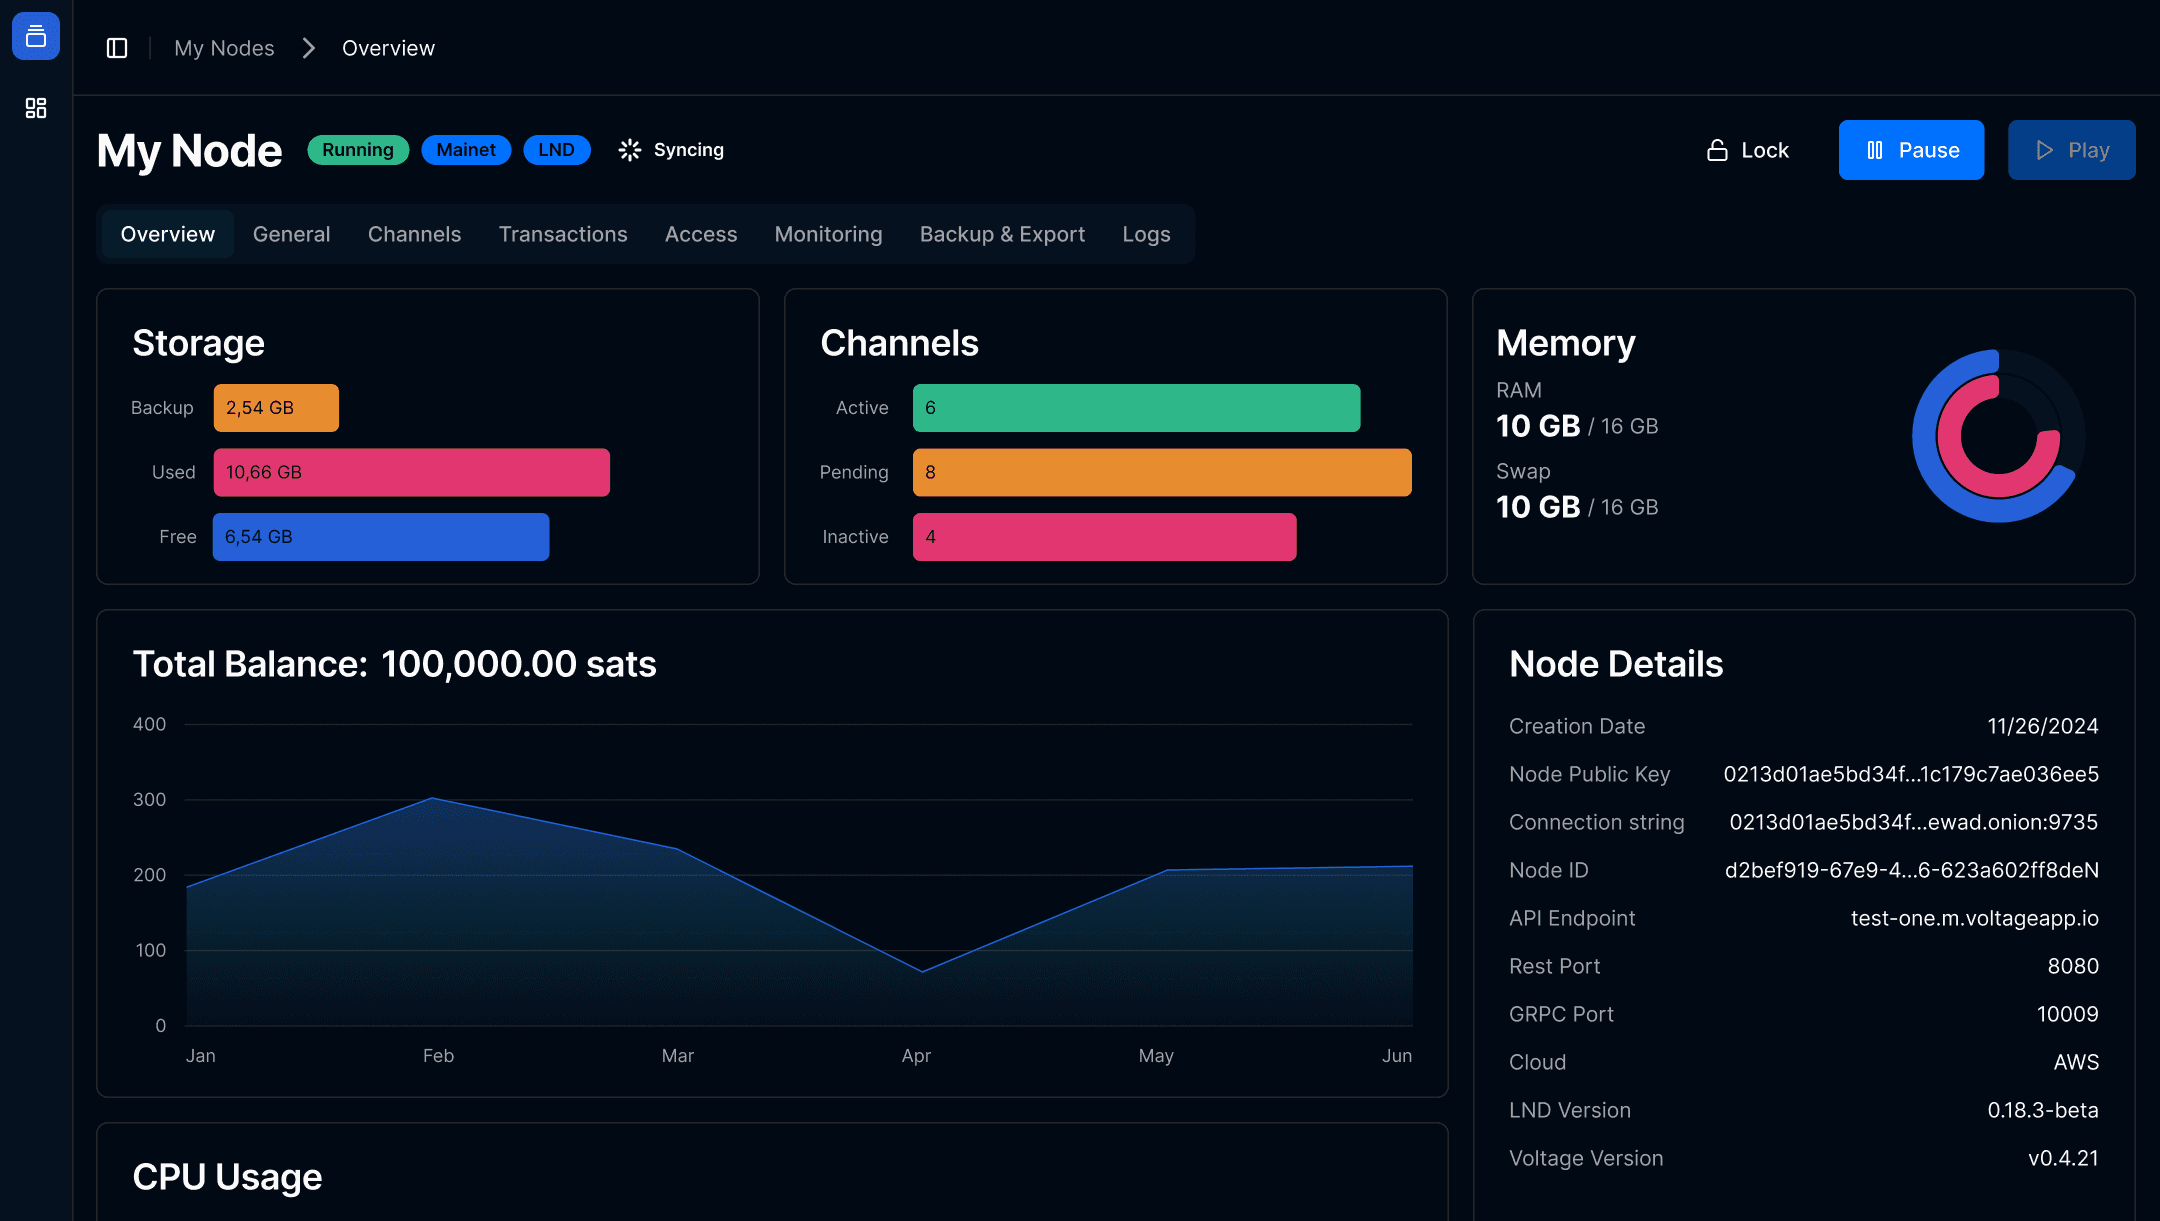Click the breadcrumb chevron after My Nodes

tap(309, 48)
